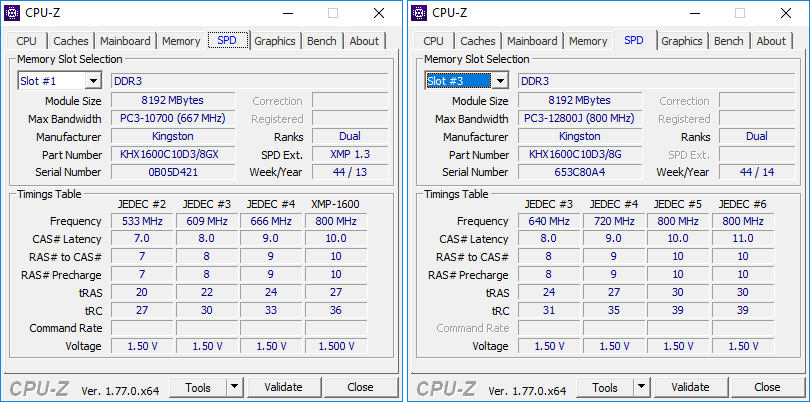Open the Tools dropdown arrow in left window
The width and height of the screenshot is (810, 403).
click(x=235, y=387)
